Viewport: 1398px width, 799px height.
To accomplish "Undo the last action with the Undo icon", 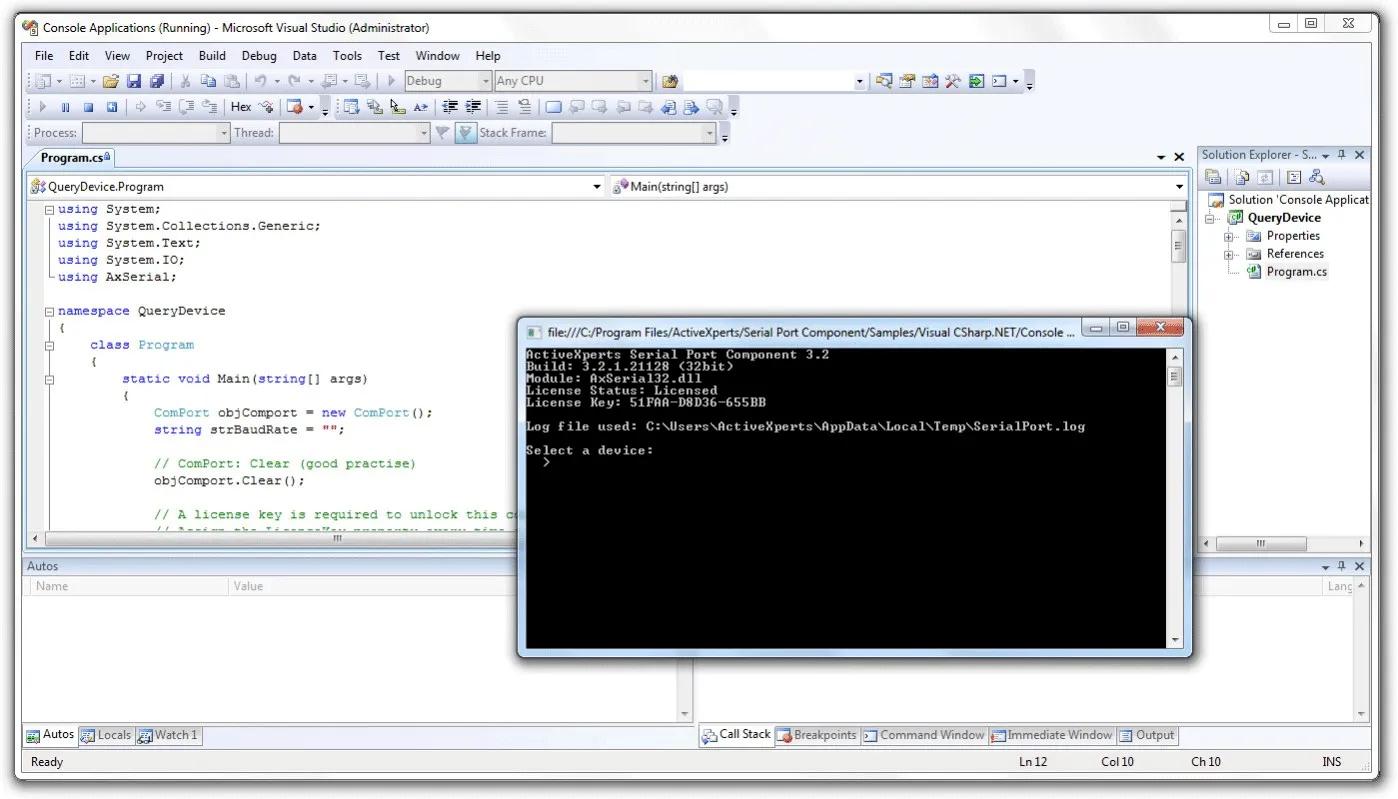I will [x=260, y=81].
